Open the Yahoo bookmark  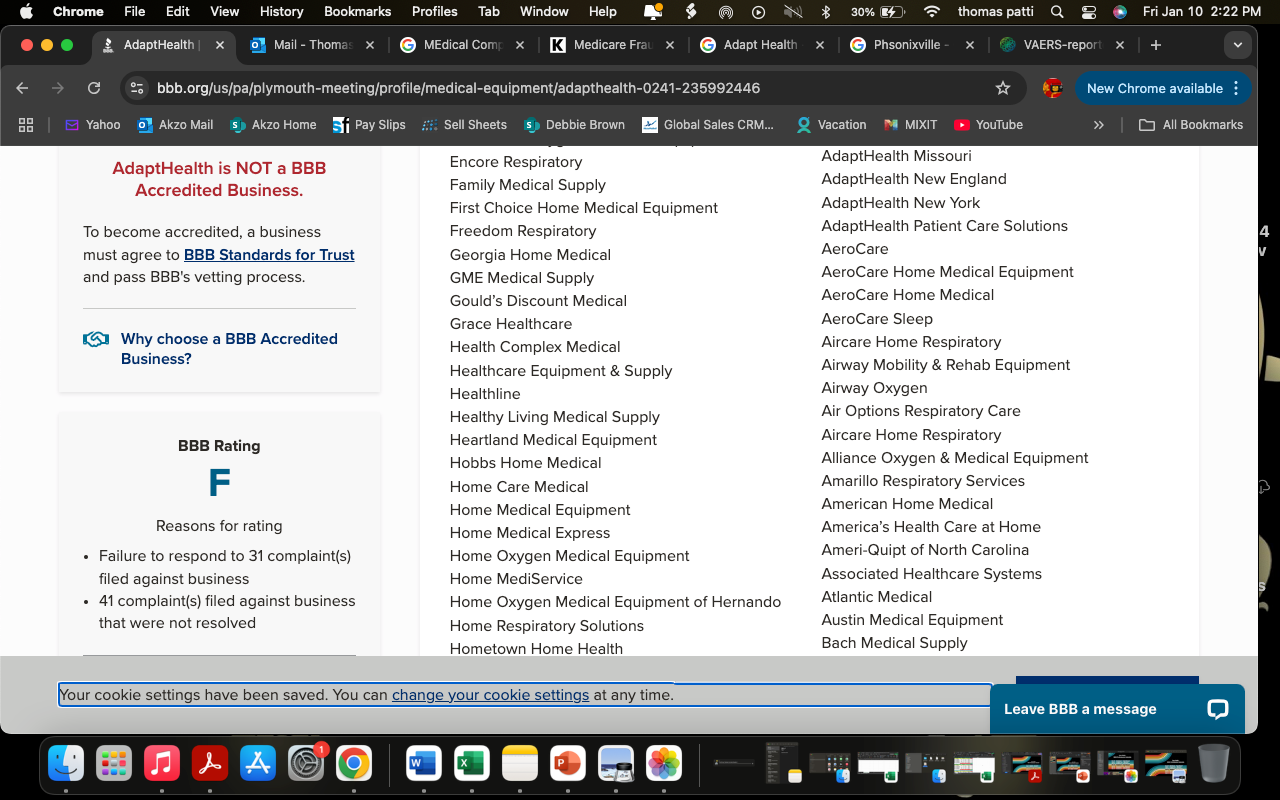click(x=92, y=125)
